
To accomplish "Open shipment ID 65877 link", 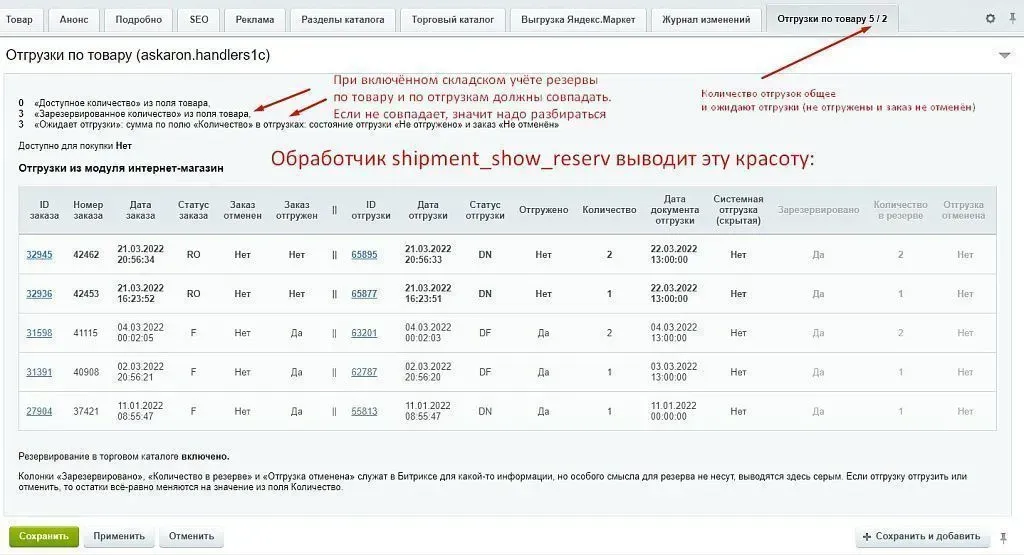I will tap(364, 294).
